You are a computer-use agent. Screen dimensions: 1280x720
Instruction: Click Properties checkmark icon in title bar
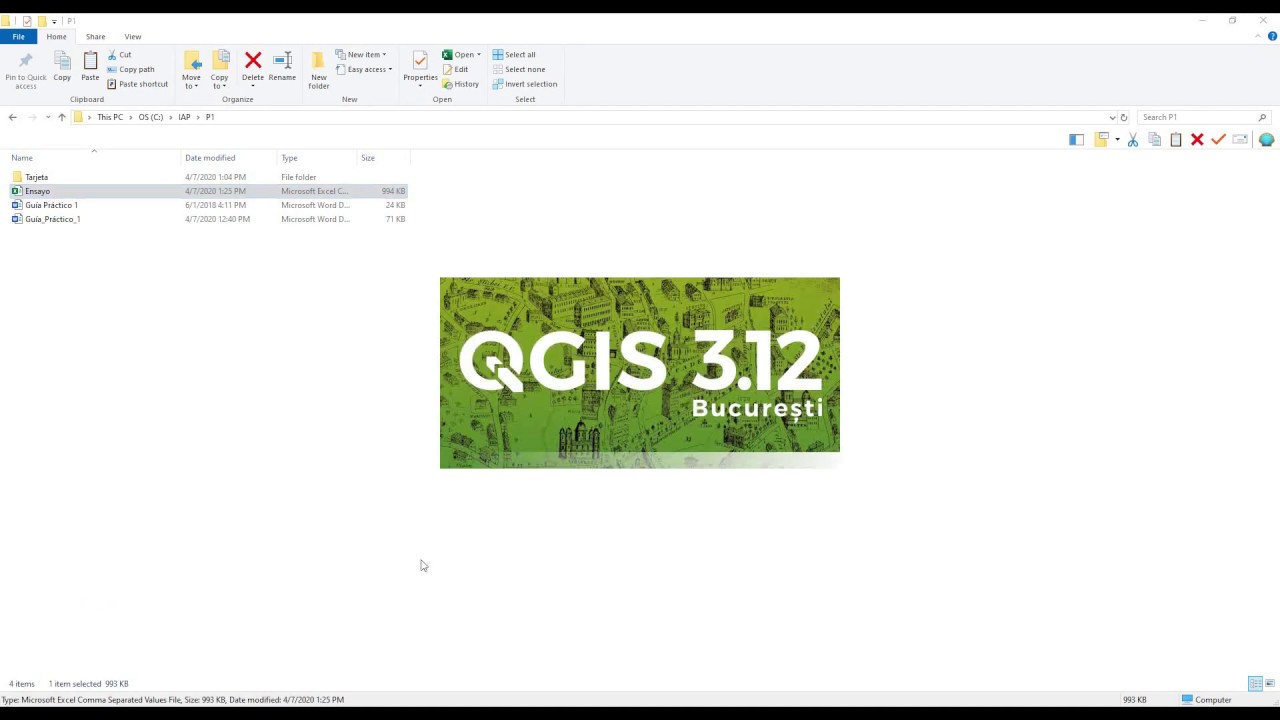[x=27, y=21]
